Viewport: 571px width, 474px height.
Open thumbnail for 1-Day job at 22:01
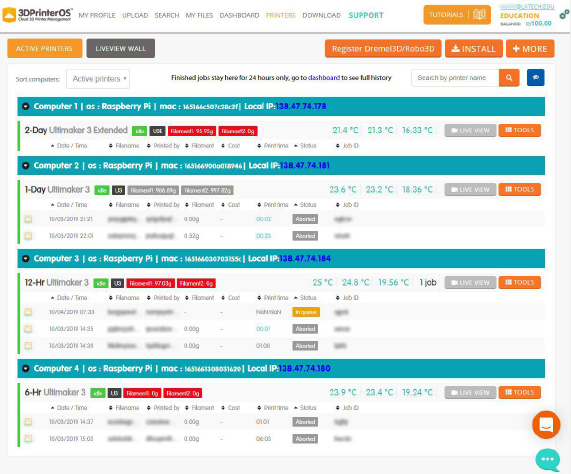(28, 236)
